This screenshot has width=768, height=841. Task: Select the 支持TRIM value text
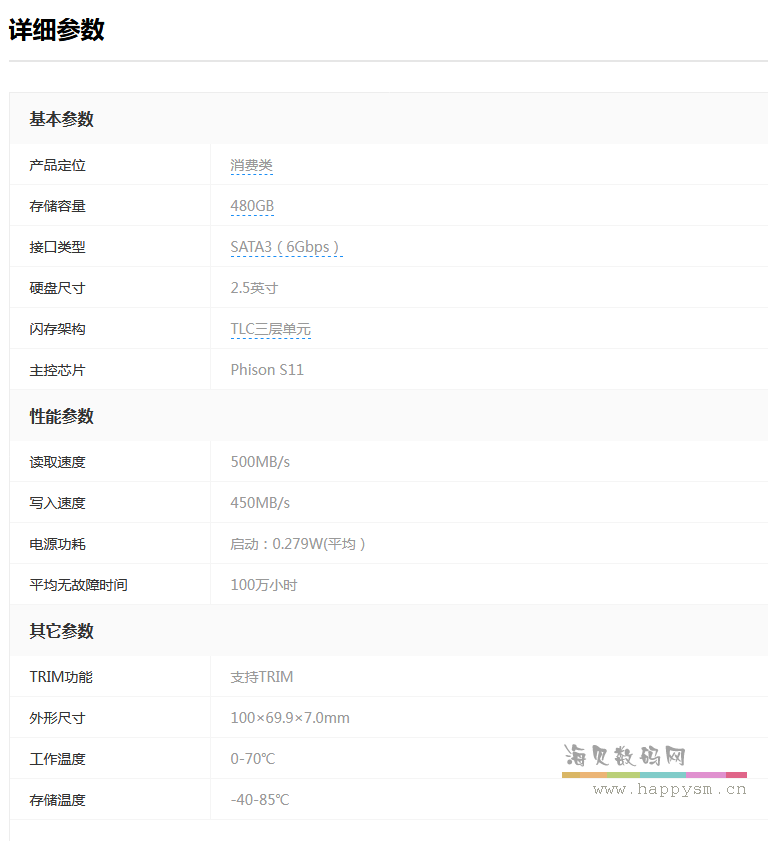262,677
